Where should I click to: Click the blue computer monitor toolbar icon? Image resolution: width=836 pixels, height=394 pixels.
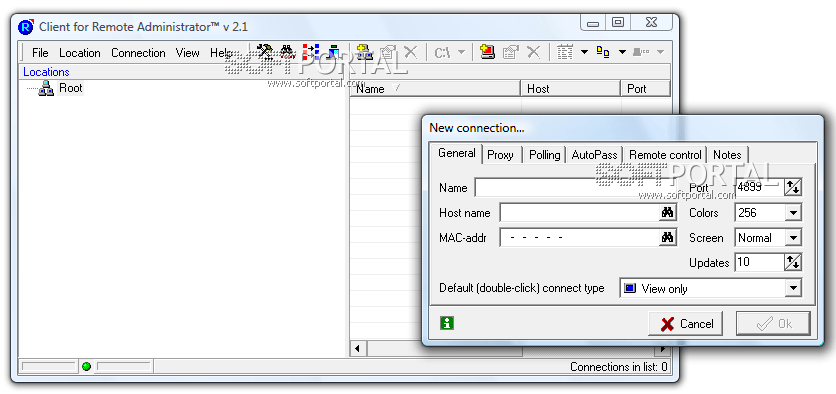tap(334, 52)
